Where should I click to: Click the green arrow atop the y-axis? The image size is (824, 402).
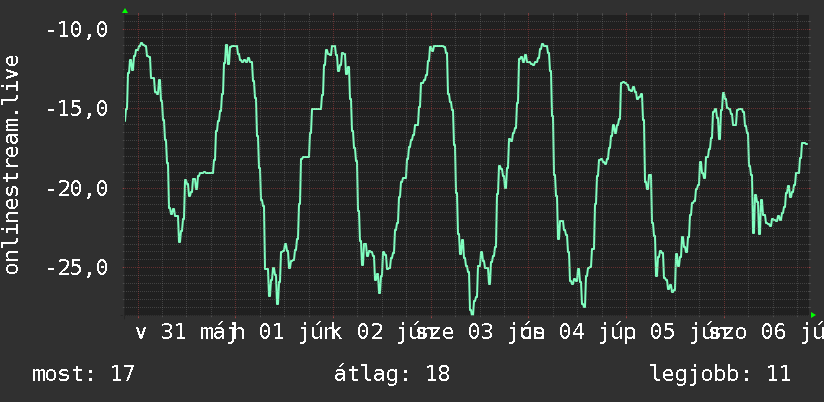tap(125, 11)
